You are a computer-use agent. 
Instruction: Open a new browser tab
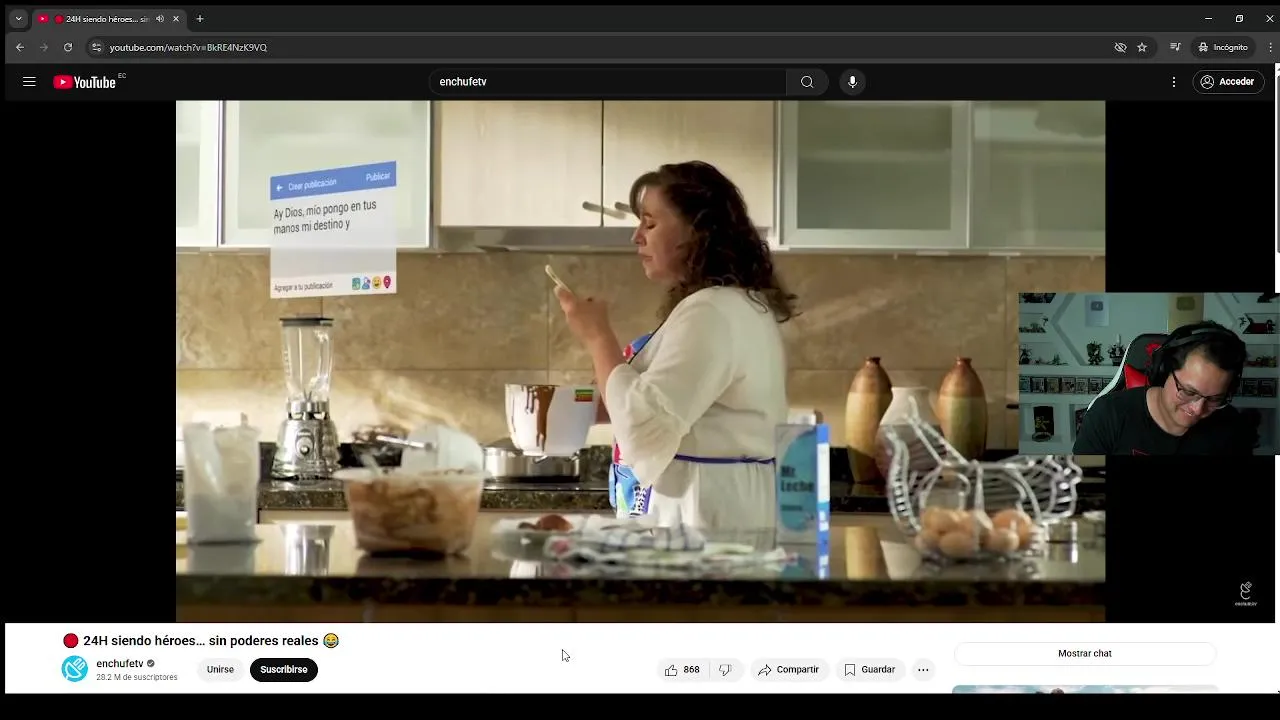point(200,19)
